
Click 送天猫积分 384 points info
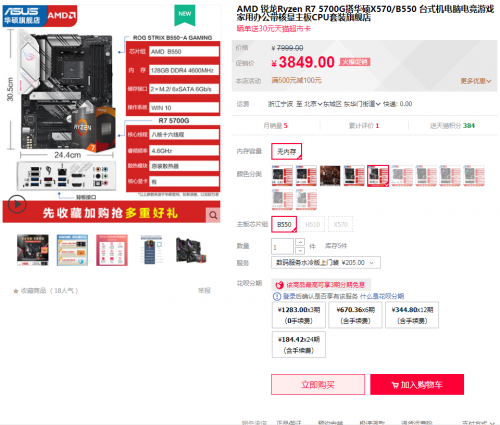(452, 126)
